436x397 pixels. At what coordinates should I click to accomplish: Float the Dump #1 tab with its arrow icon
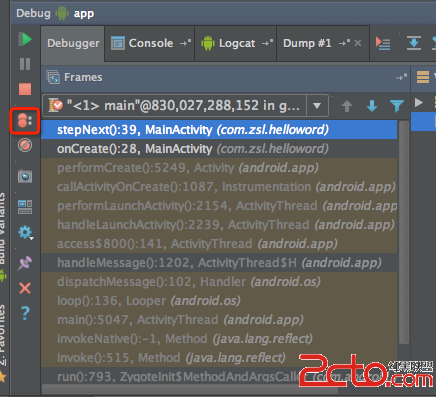click(x=344, y=43)
